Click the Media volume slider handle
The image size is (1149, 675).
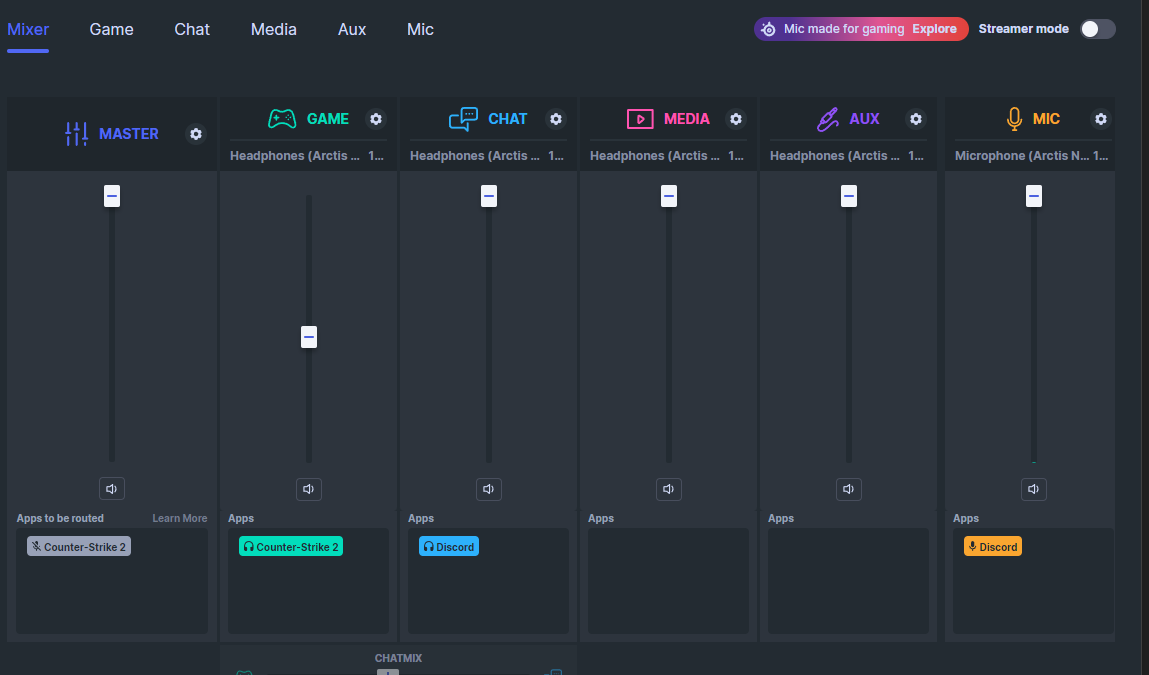coord(668,196)
